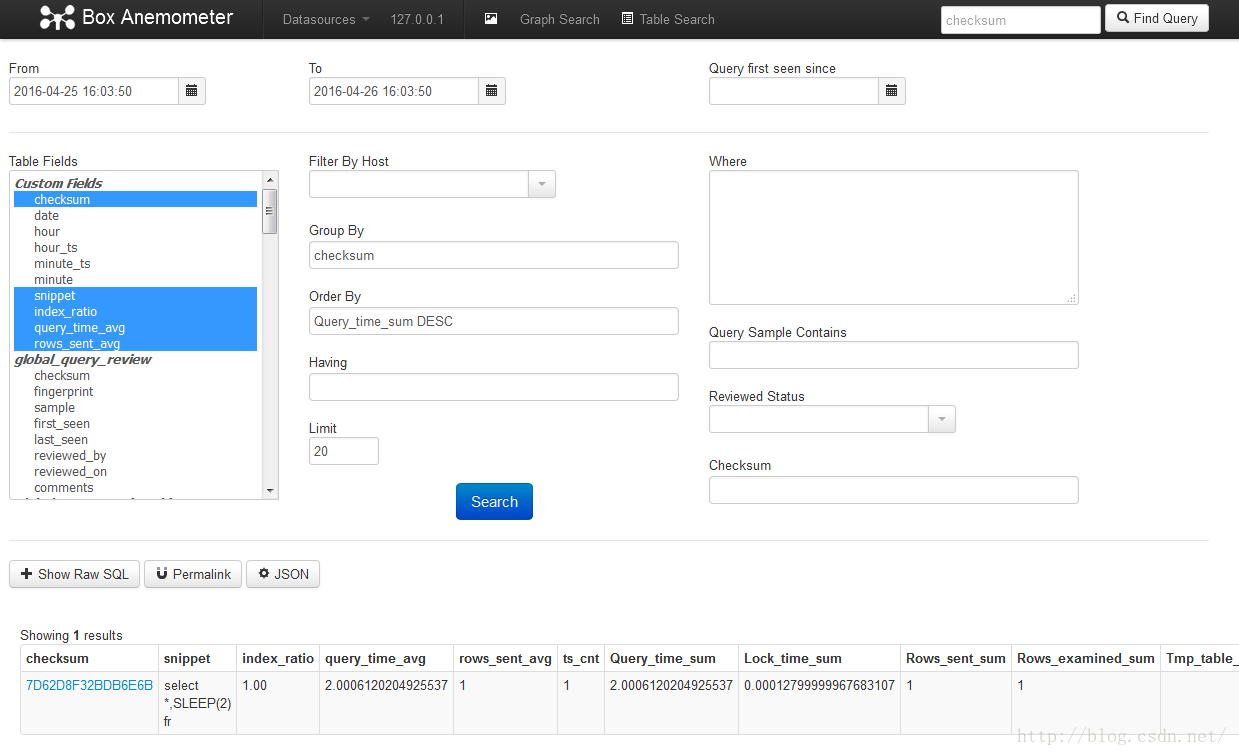The width and height of the screenshot is (1239, 756).
Task: Click the Find Query button
Action: 1157,18
